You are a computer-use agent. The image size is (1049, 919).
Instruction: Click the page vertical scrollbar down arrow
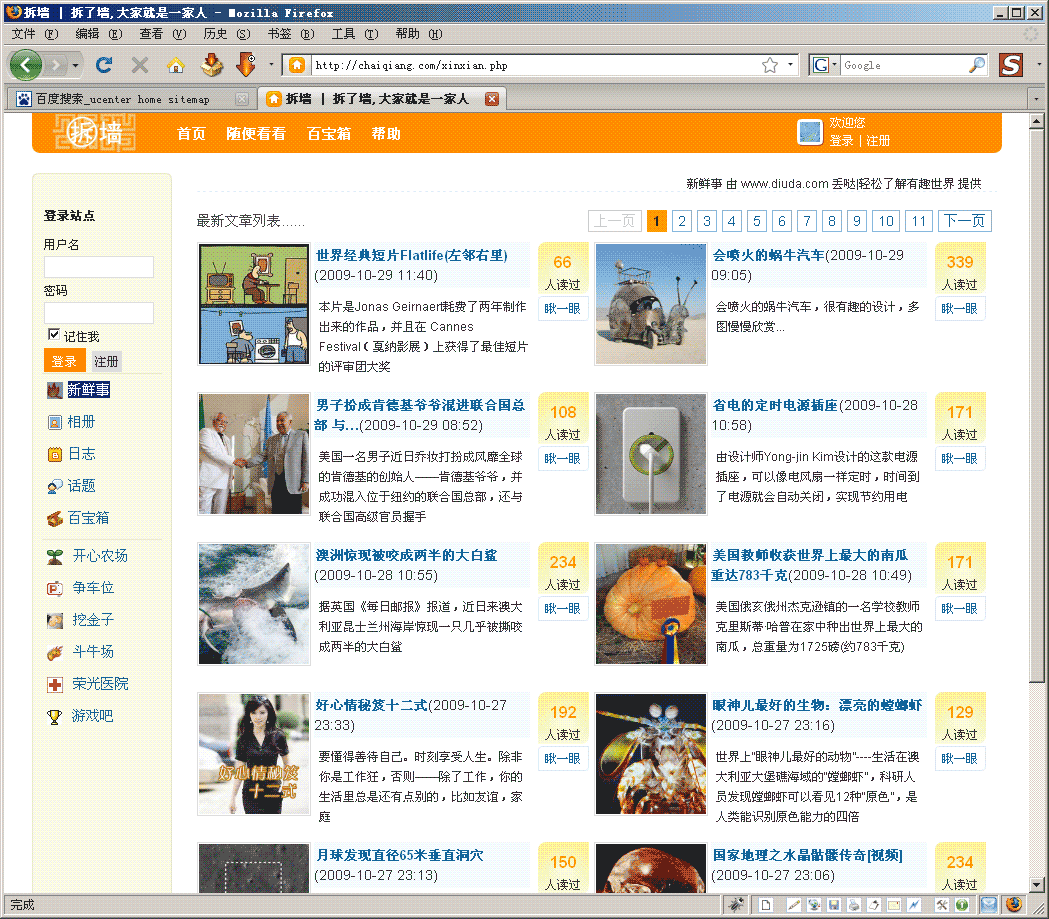pos(1036,885)
